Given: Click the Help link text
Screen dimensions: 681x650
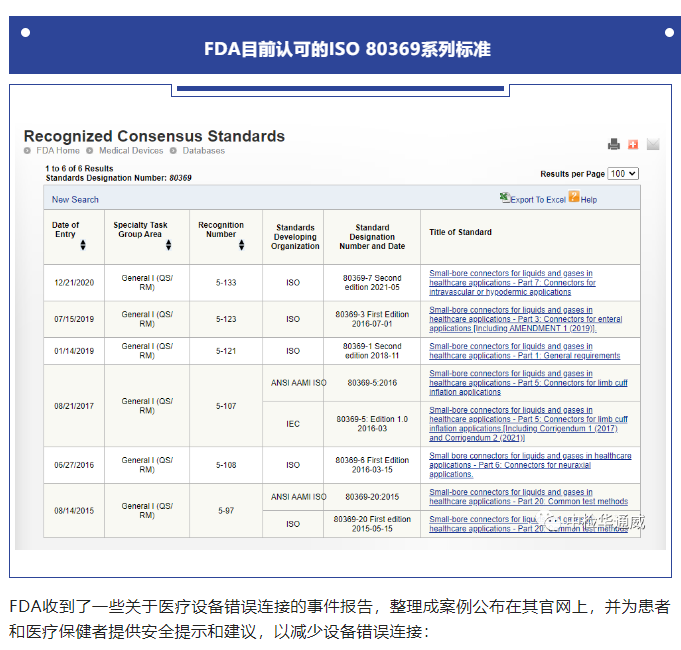Looking at the screenshot, I should click(589, 200).
